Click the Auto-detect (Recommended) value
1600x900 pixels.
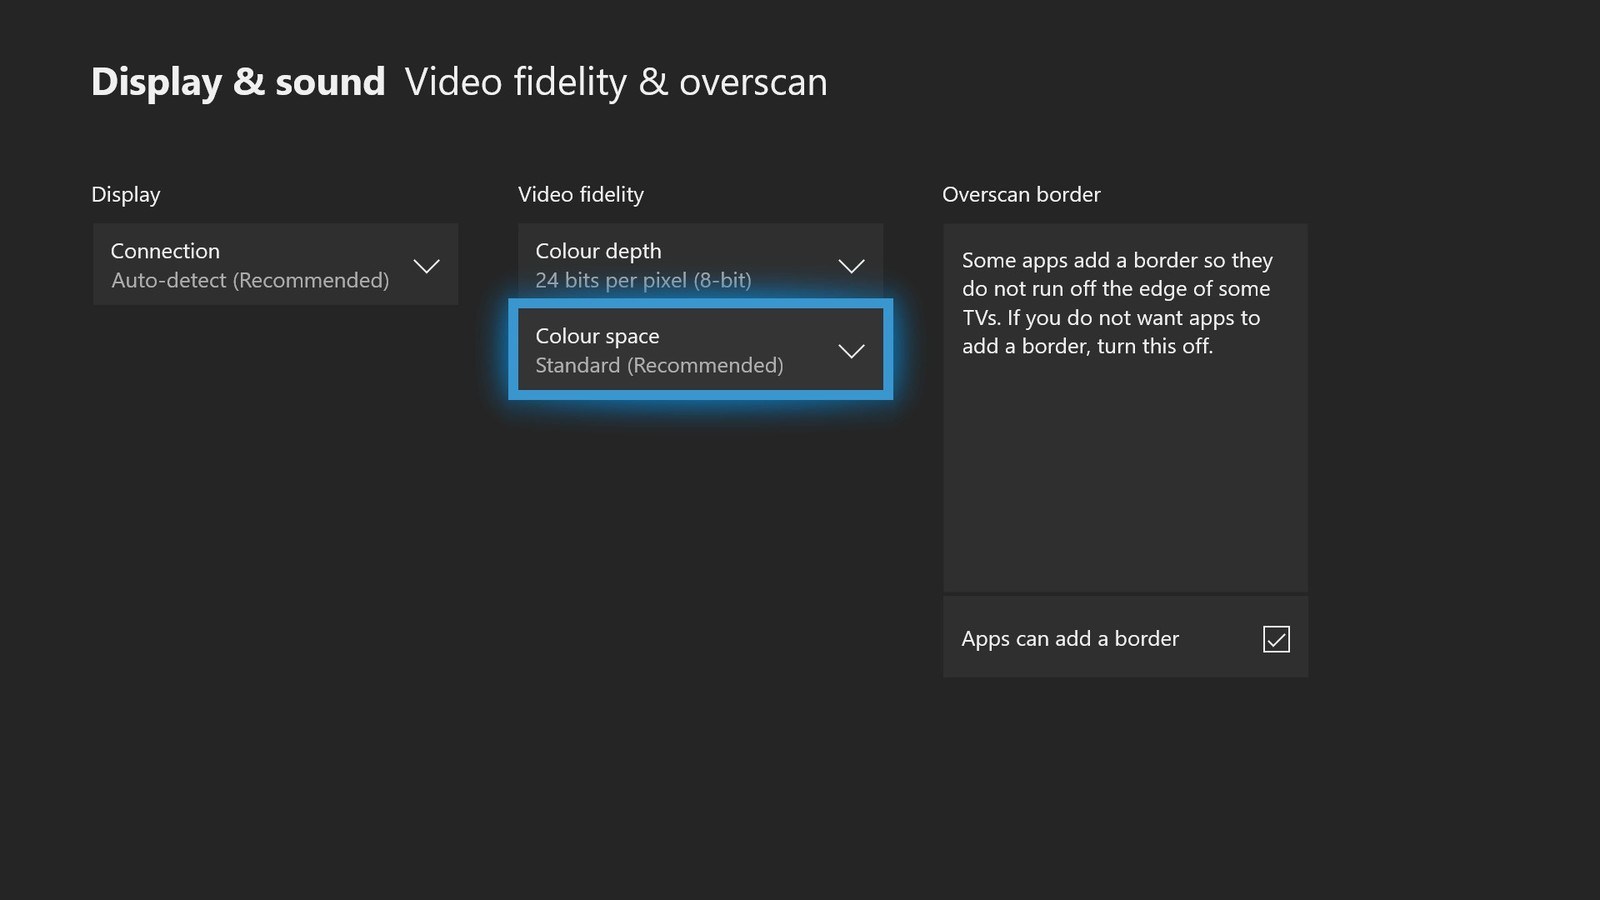[250, 281]
